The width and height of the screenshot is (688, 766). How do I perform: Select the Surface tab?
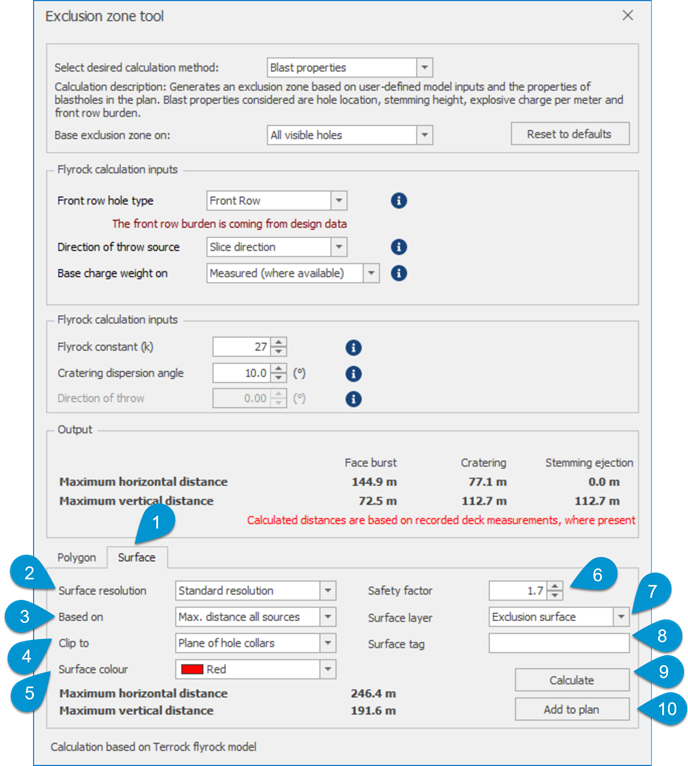[137, 557]
